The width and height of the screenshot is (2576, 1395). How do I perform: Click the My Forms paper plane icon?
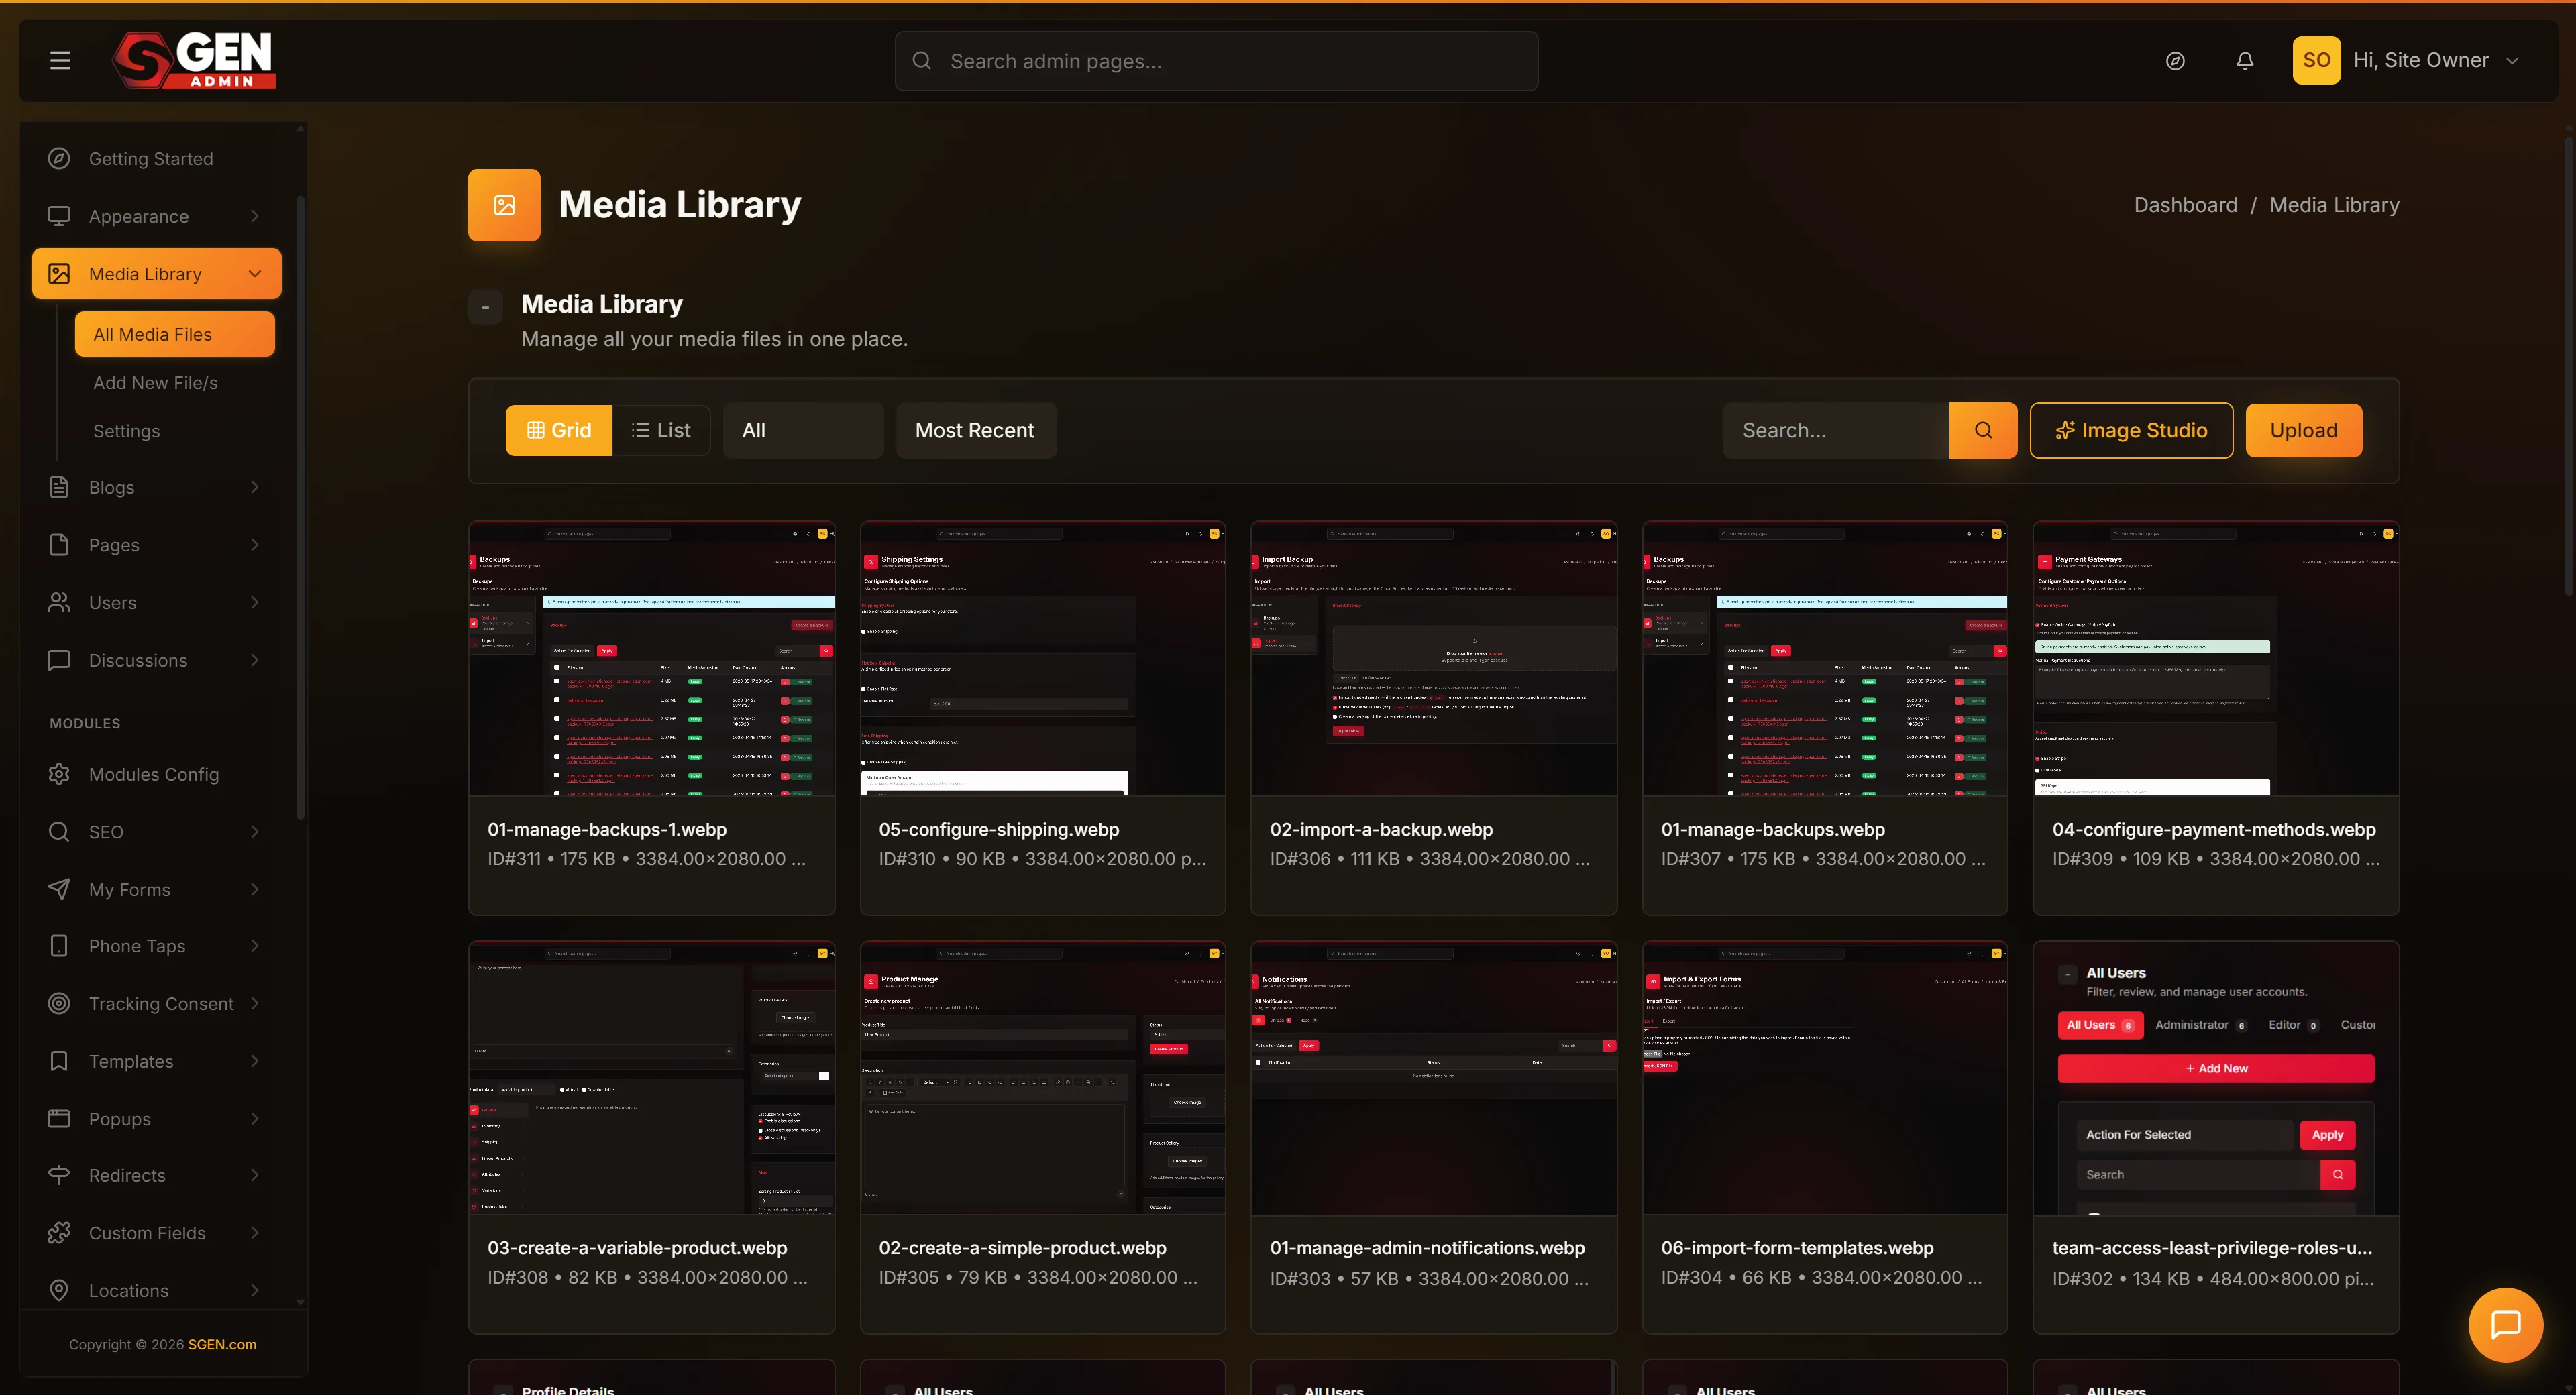(59, 889)
